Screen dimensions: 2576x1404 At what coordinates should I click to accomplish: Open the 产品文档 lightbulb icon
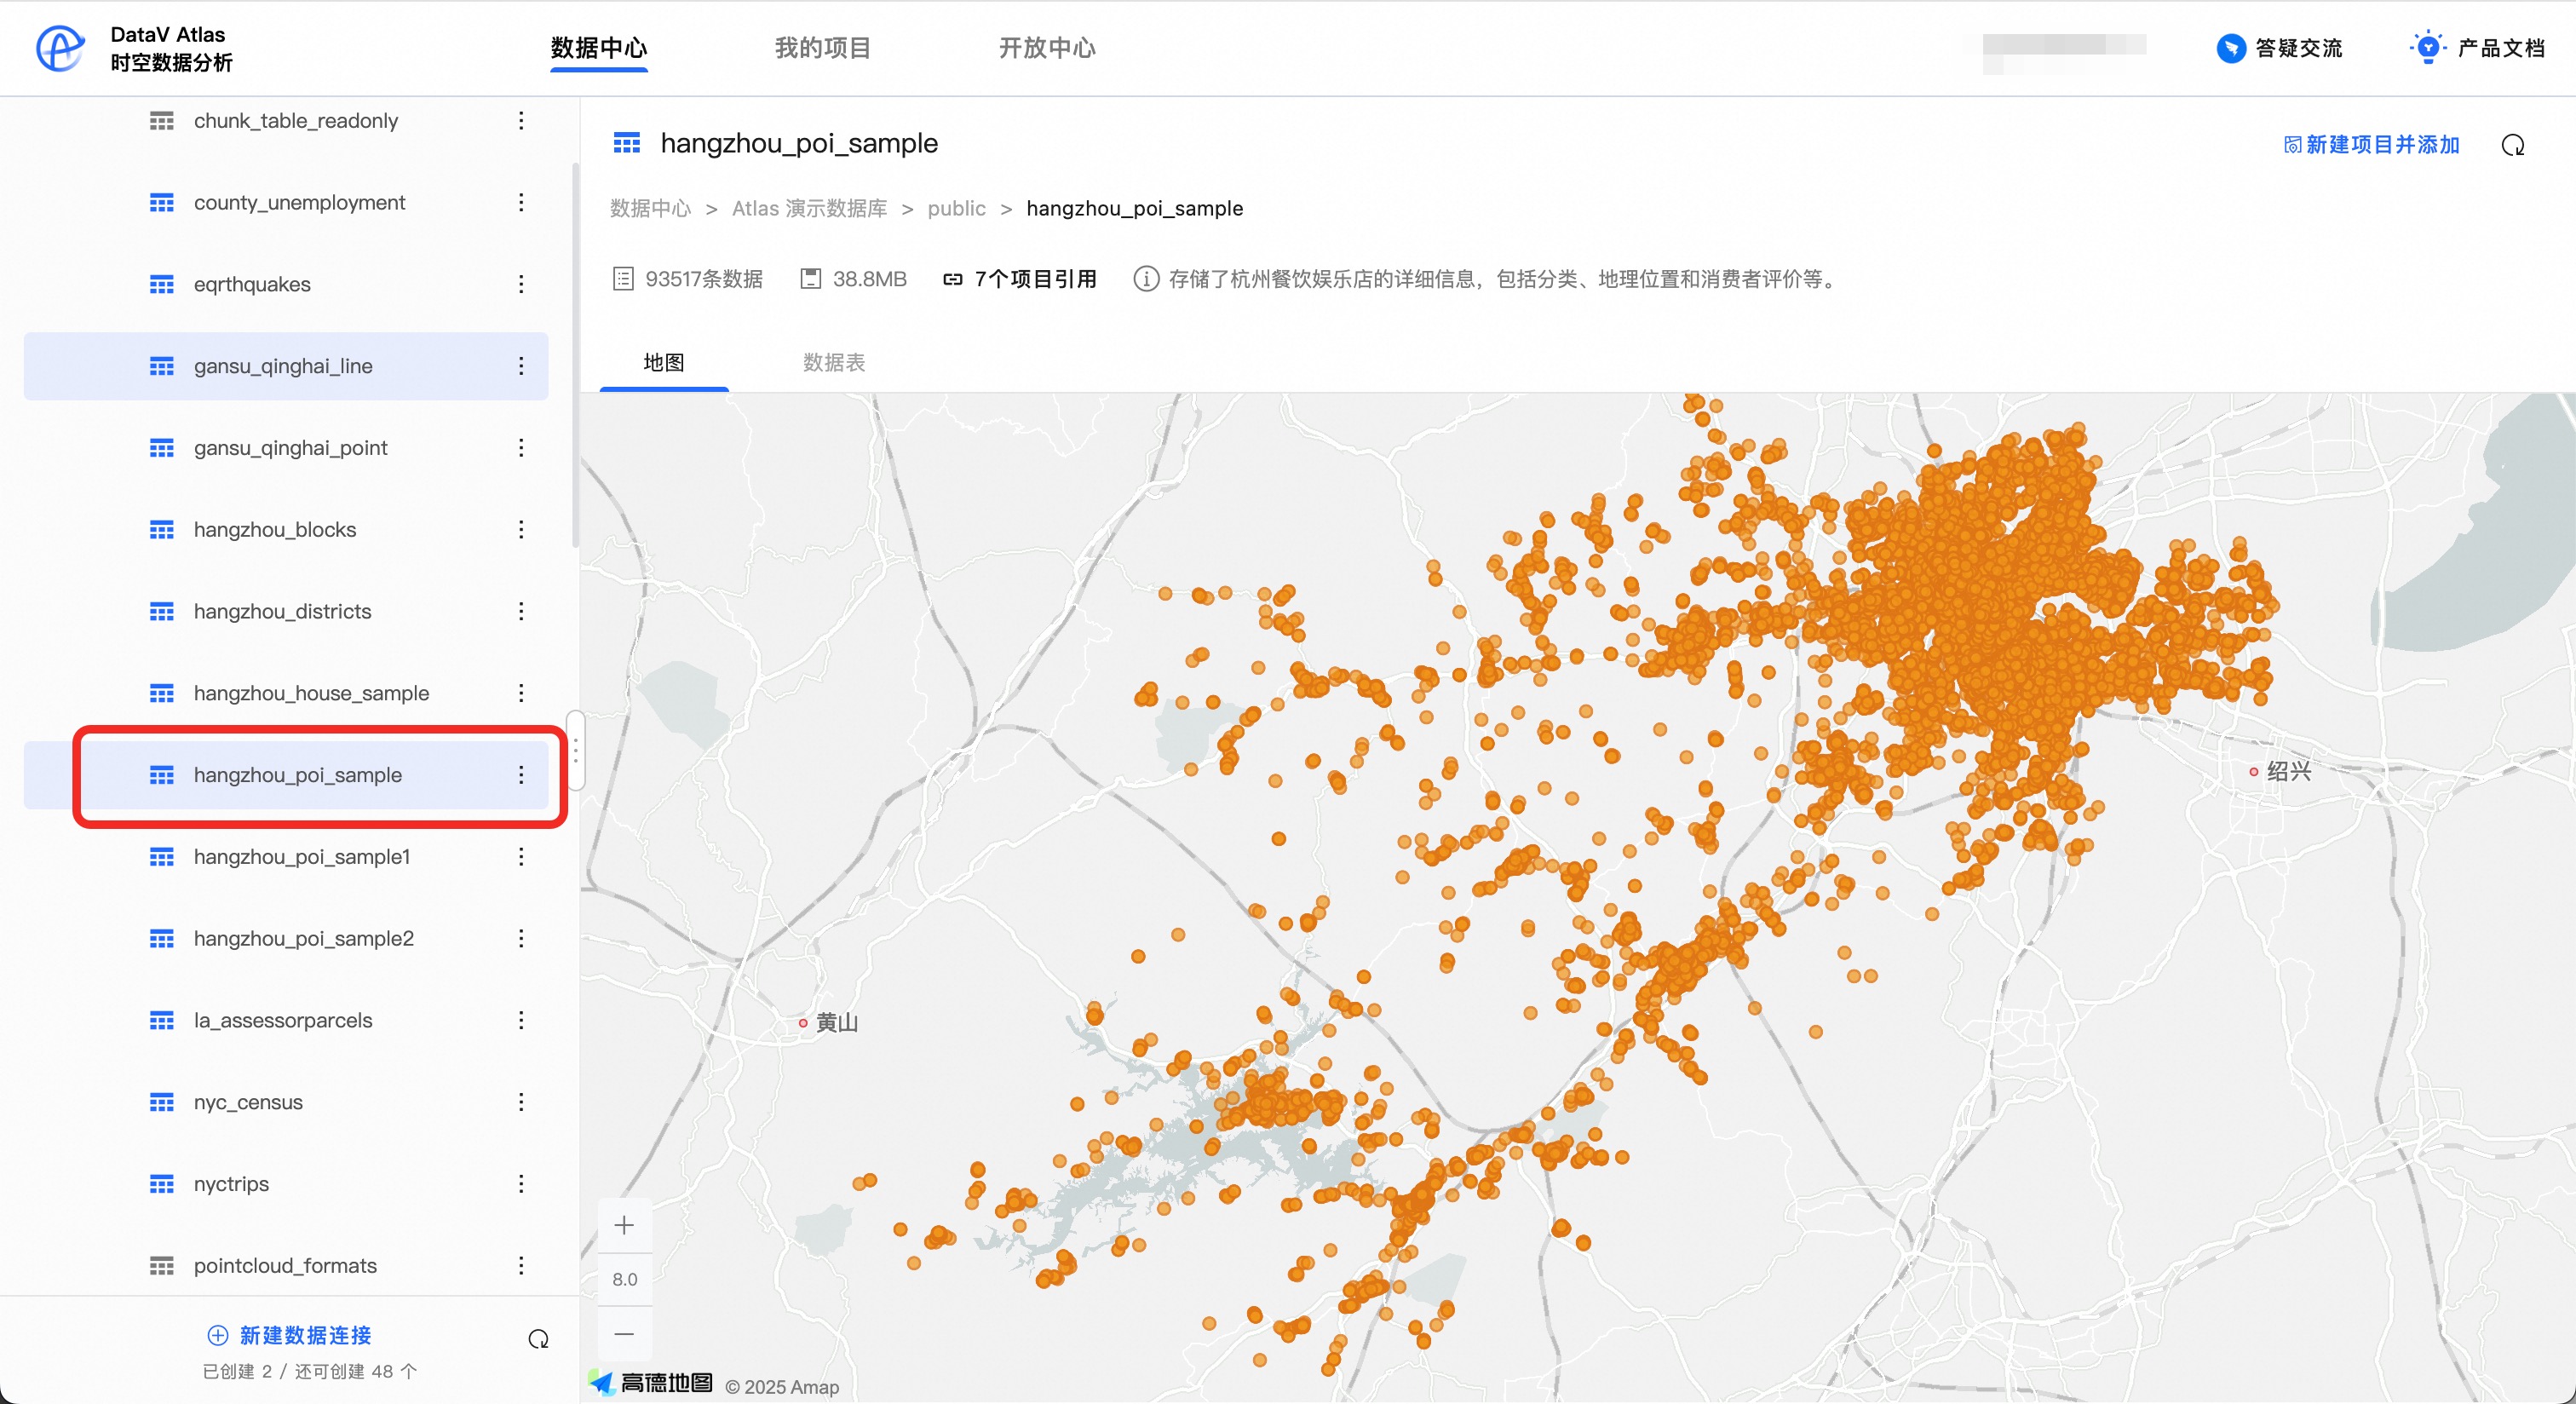2427,47
